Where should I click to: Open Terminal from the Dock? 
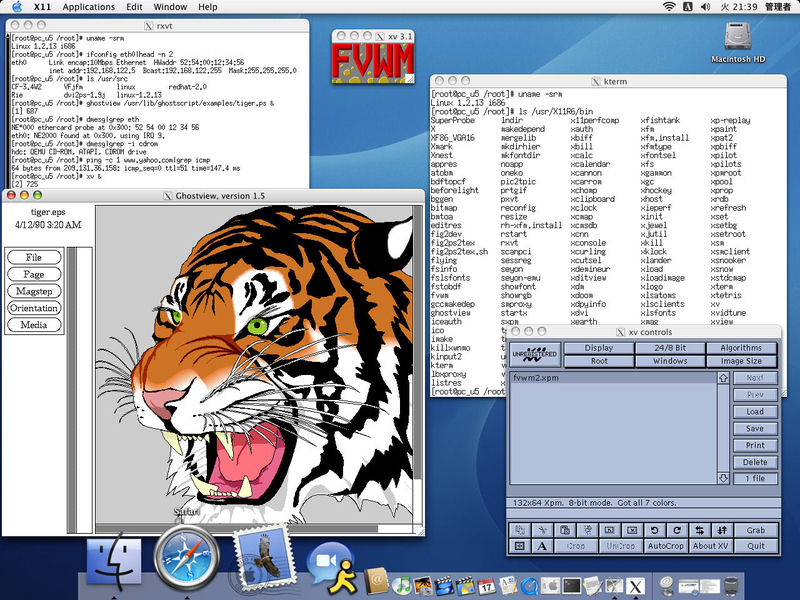(571, 585)
